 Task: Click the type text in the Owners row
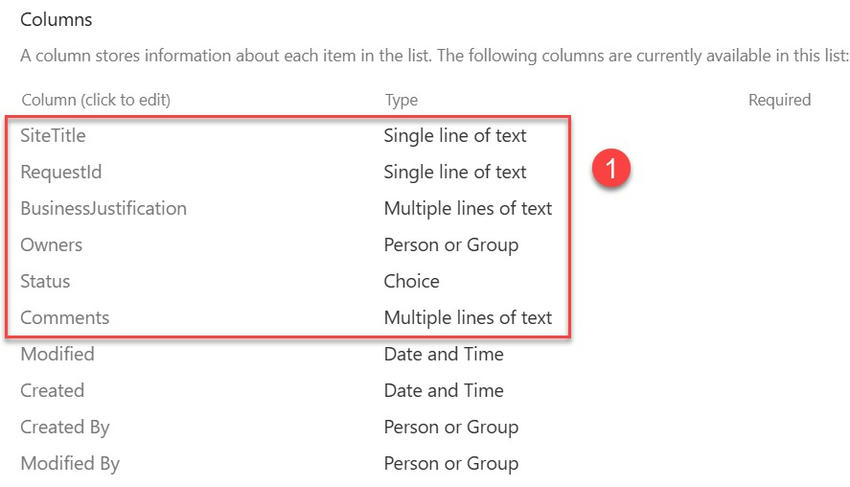[x=451, y=245]
